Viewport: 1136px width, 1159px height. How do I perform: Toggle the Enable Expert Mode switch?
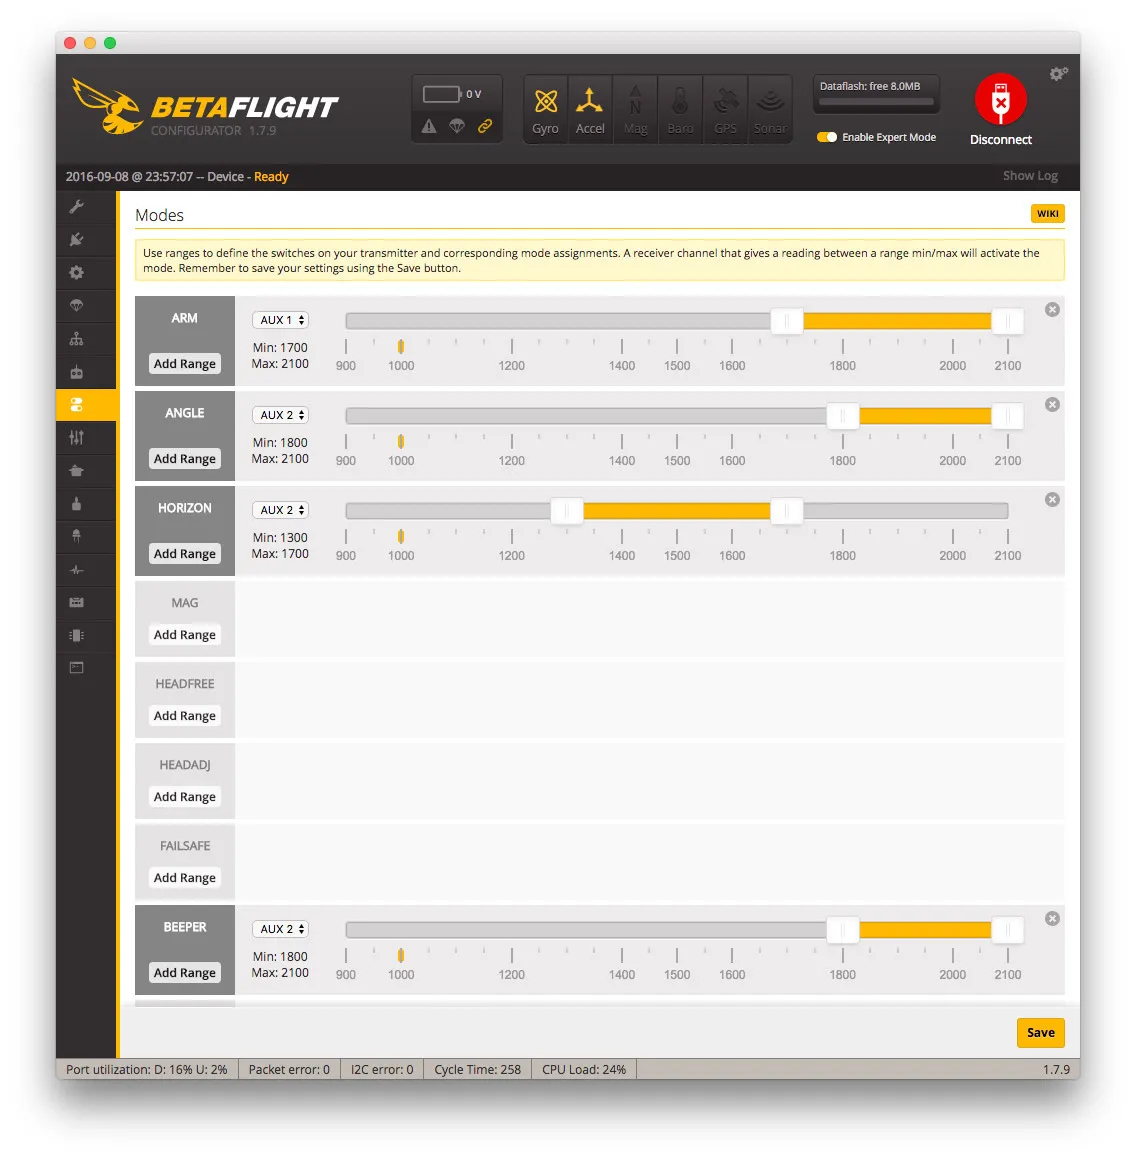pyautogui.click(x=827, y=137)
